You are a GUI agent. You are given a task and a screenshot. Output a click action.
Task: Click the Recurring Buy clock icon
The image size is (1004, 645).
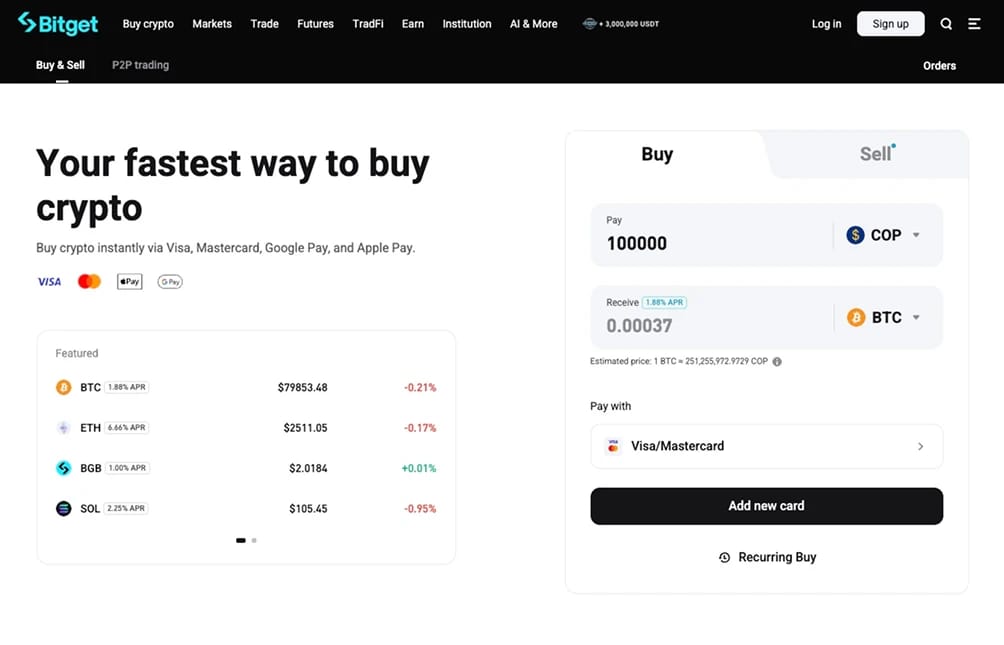pos(724,558)
